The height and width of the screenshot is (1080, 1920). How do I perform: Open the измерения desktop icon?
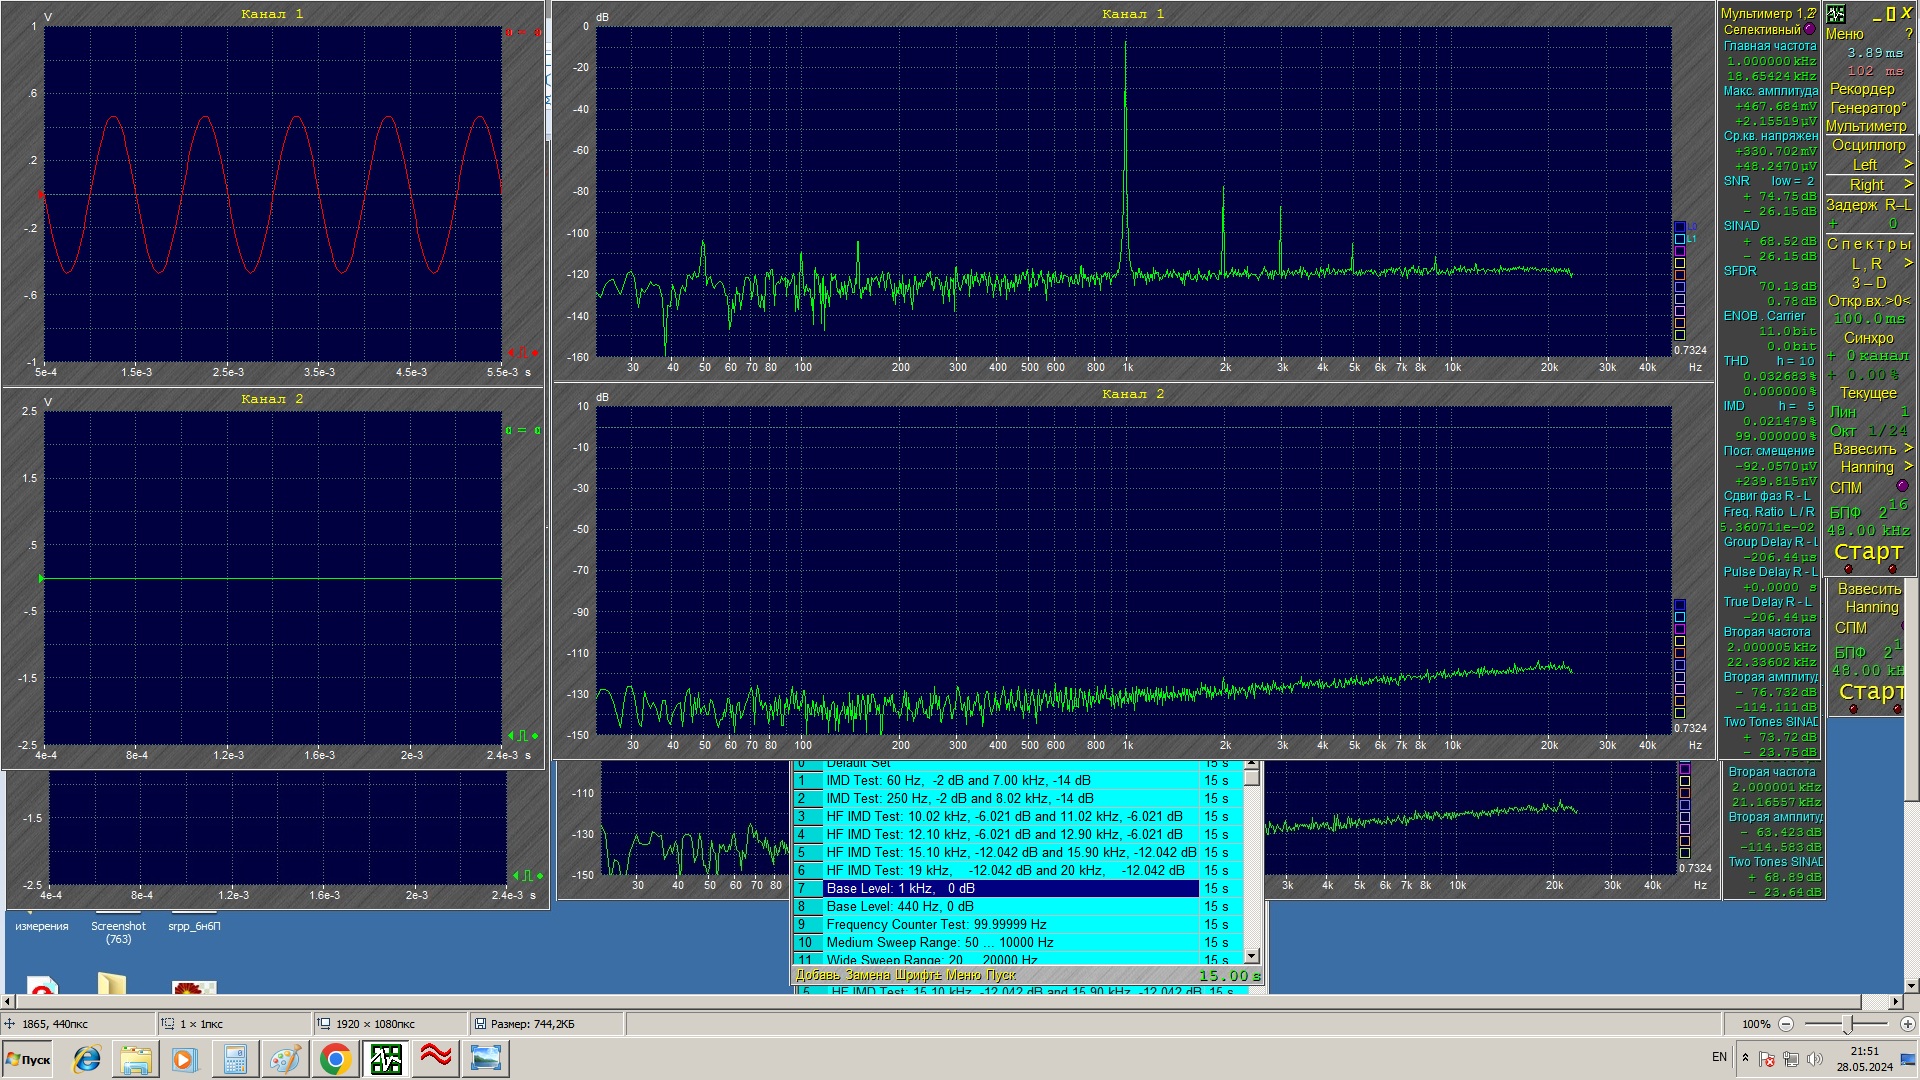pos(42,926)
